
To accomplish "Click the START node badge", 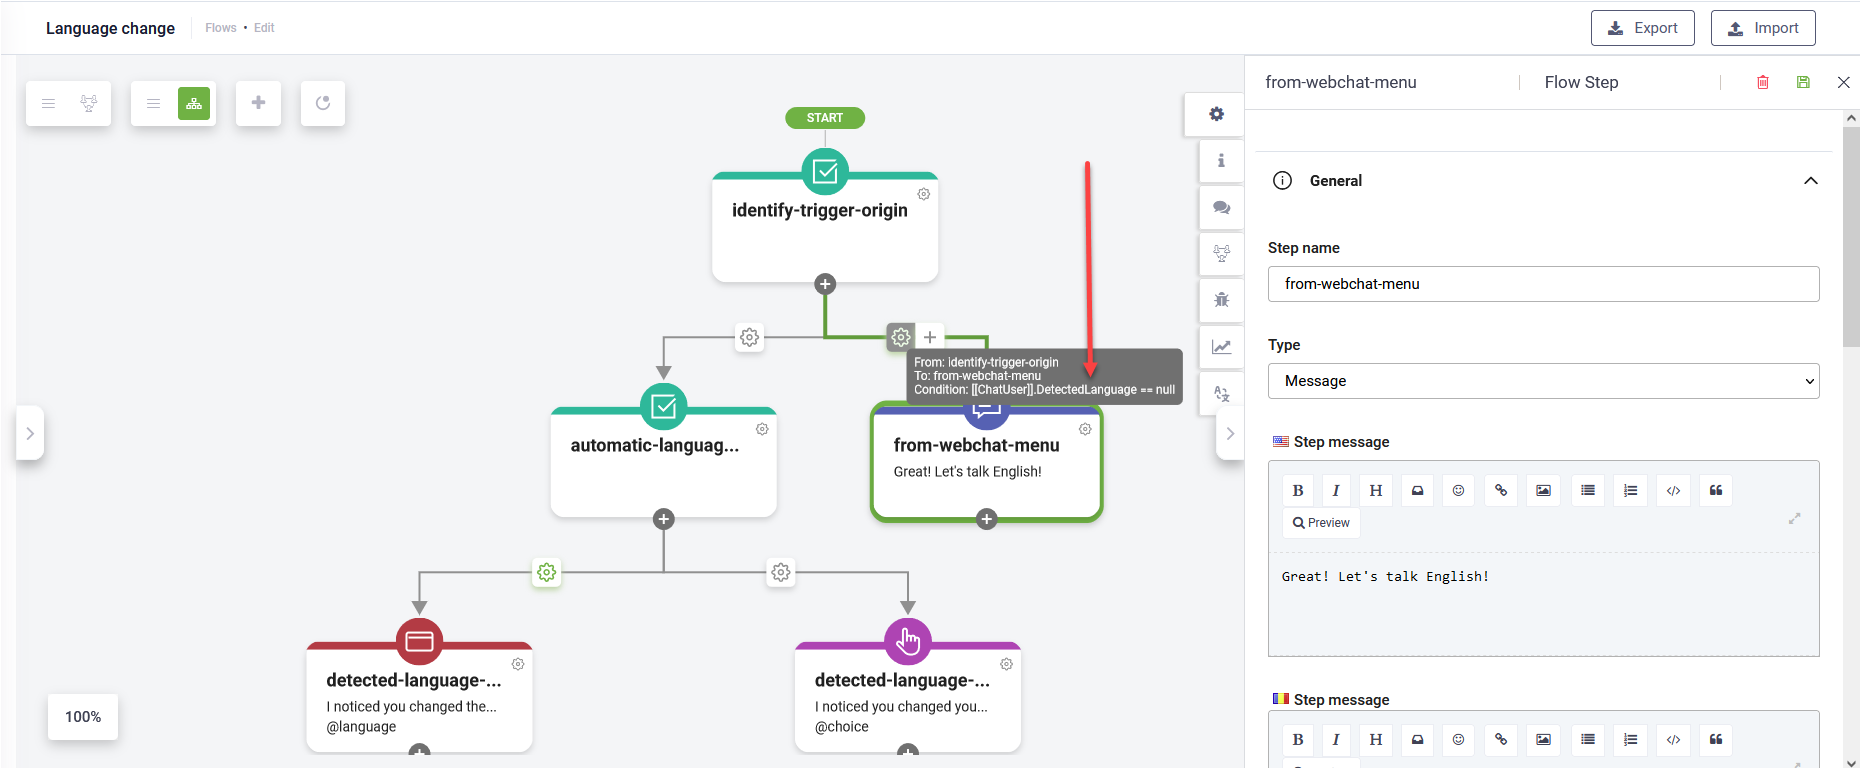I will [x=825, y=118].
